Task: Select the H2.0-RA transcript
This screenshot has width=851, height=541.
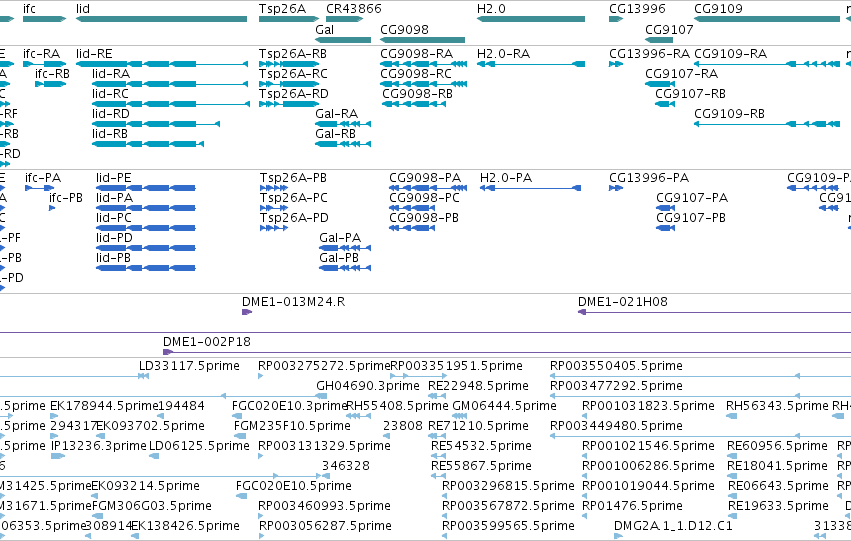Action: click(531, 64)
